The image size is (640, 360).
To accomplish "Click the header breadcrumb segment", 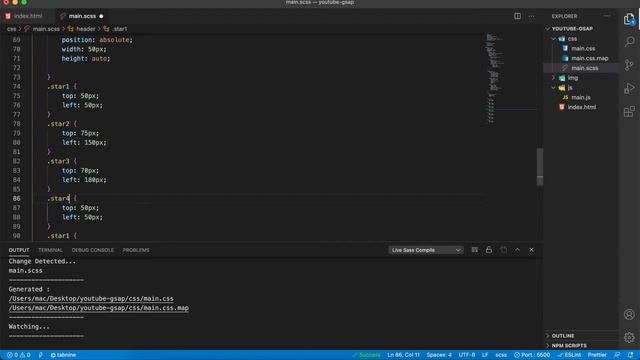I will pos(85,29).
